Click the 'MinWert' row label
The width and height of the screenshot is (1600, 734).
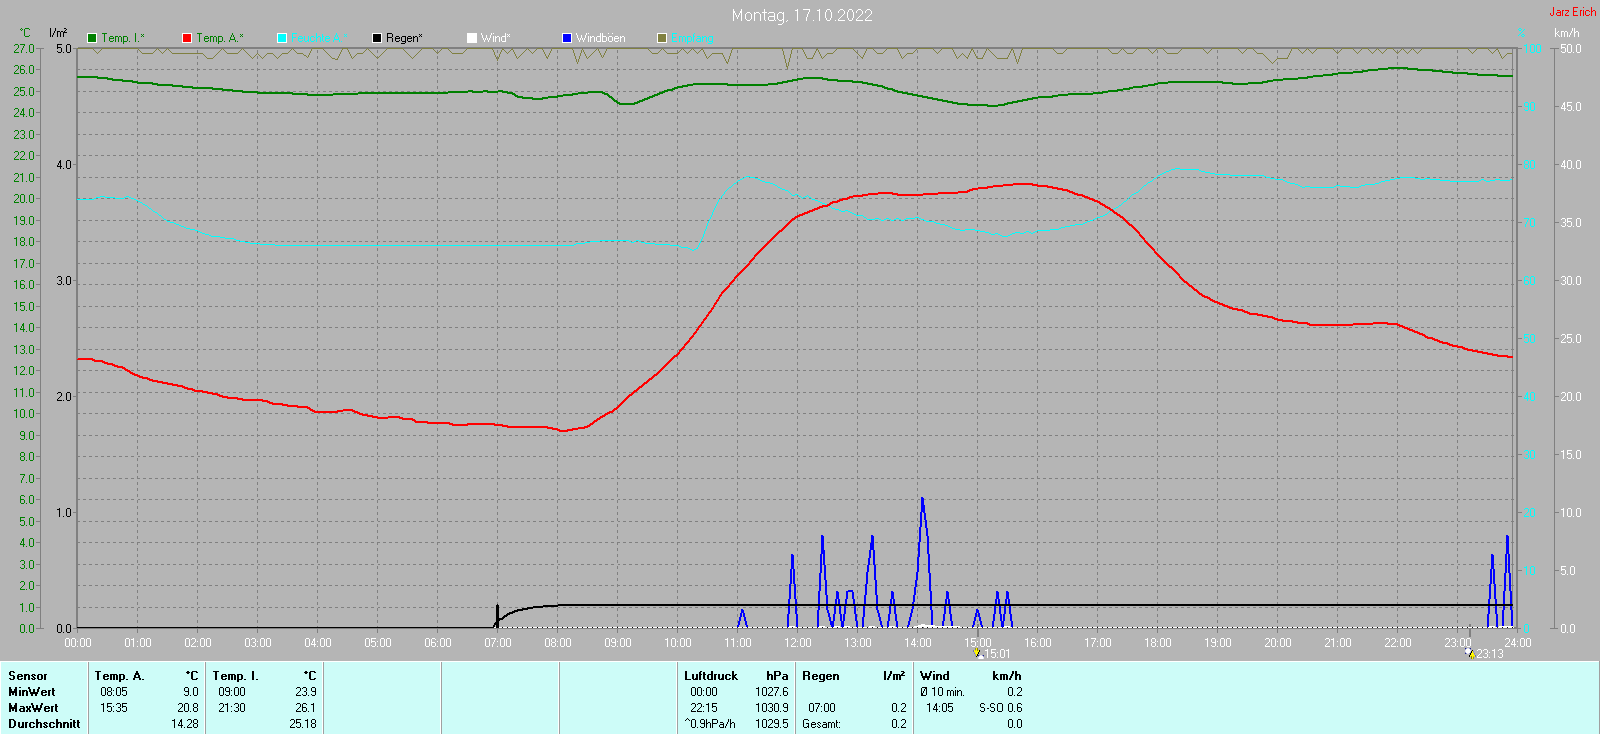pyautogui.click(x=32, y=692)
